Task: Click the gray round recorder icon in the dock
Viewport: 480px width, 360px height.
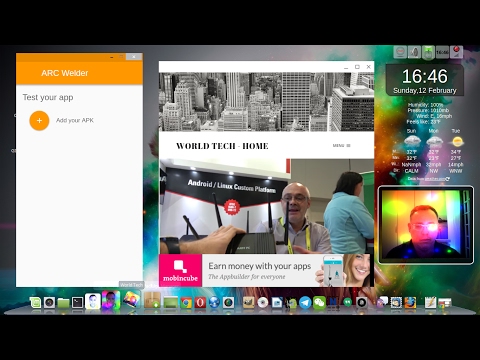Action: coord(362,302)
